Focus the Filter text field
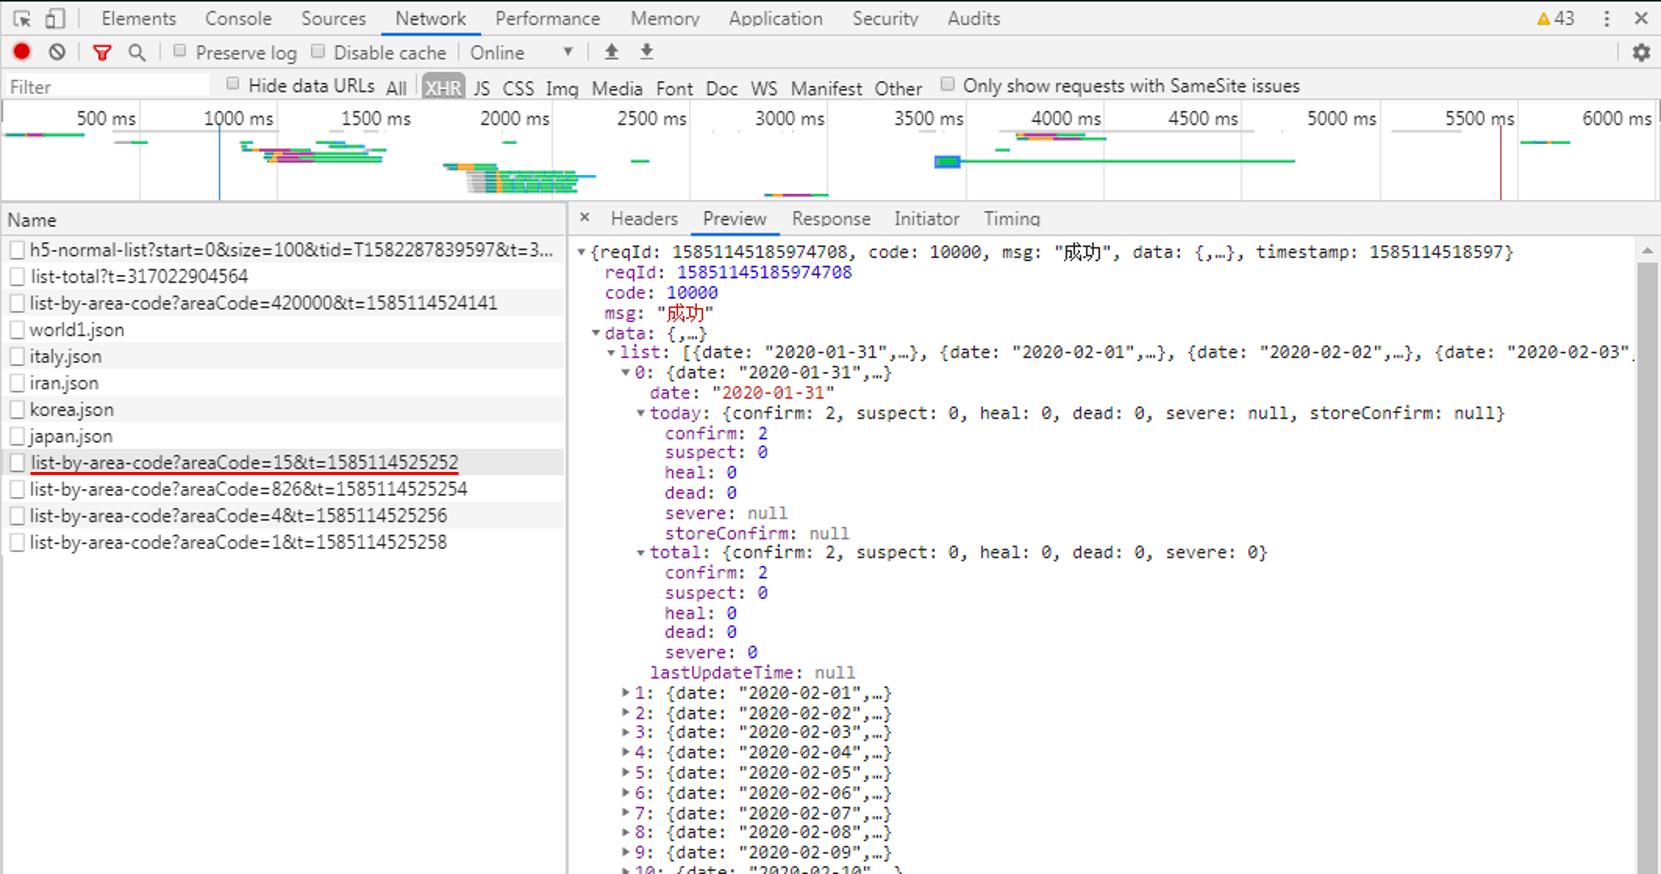The image size is (1661, 874). (x=107, y=86)
